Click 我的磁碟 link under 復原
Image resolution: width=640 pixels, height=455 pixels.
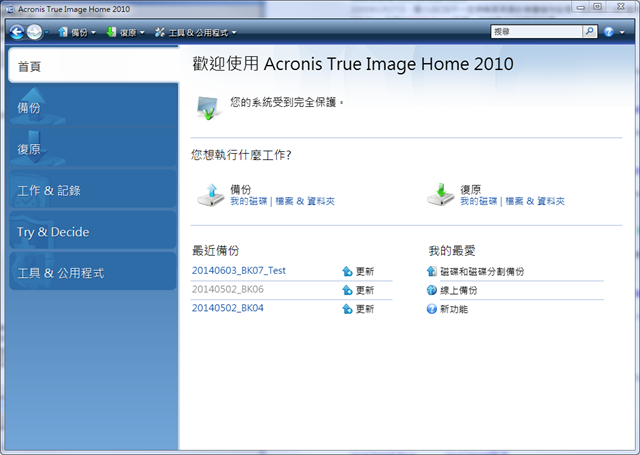479,201
